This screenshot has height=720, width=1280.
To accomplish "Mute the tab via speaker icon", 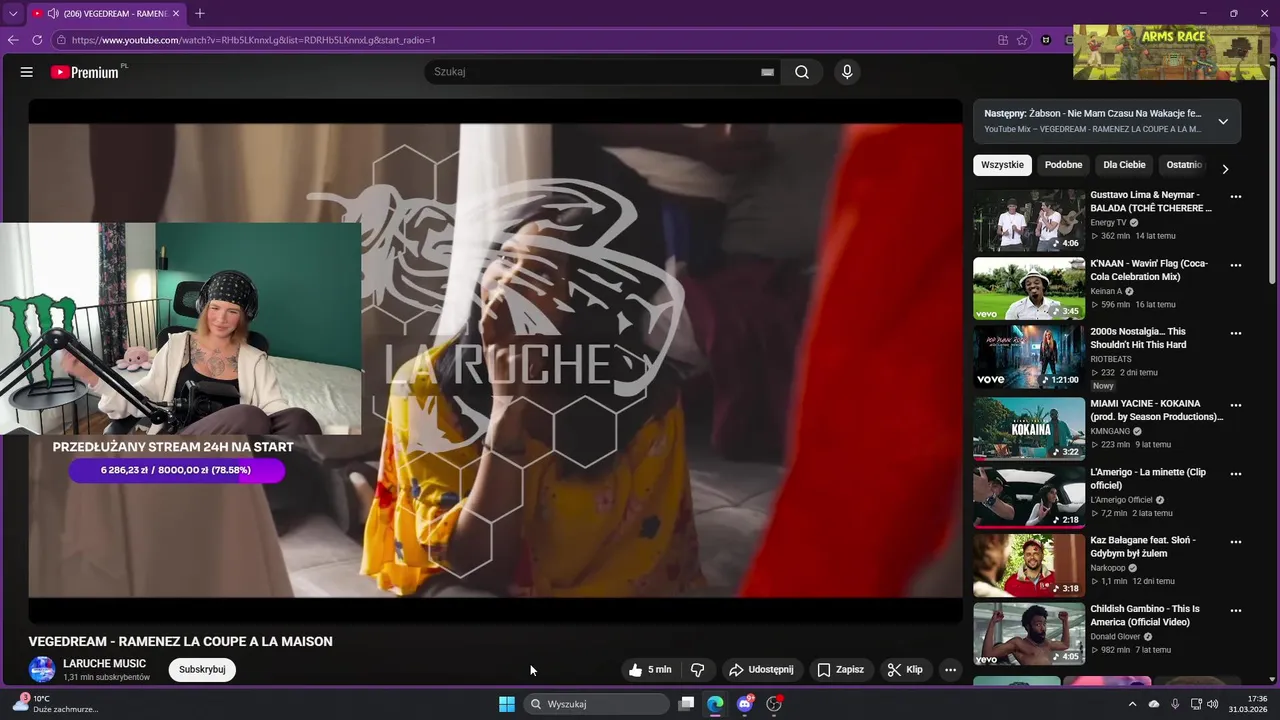I will pos(52,14).
